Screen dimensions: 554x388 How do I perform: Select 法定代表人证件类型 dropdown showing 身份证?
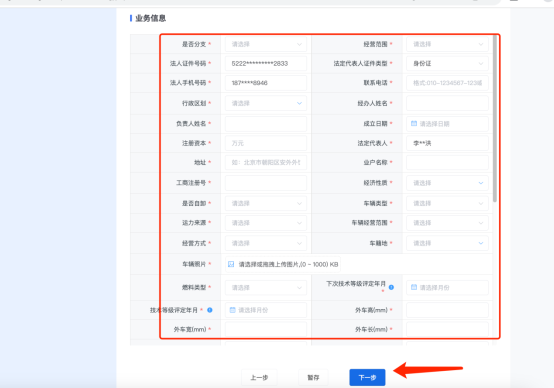point(447,63)
